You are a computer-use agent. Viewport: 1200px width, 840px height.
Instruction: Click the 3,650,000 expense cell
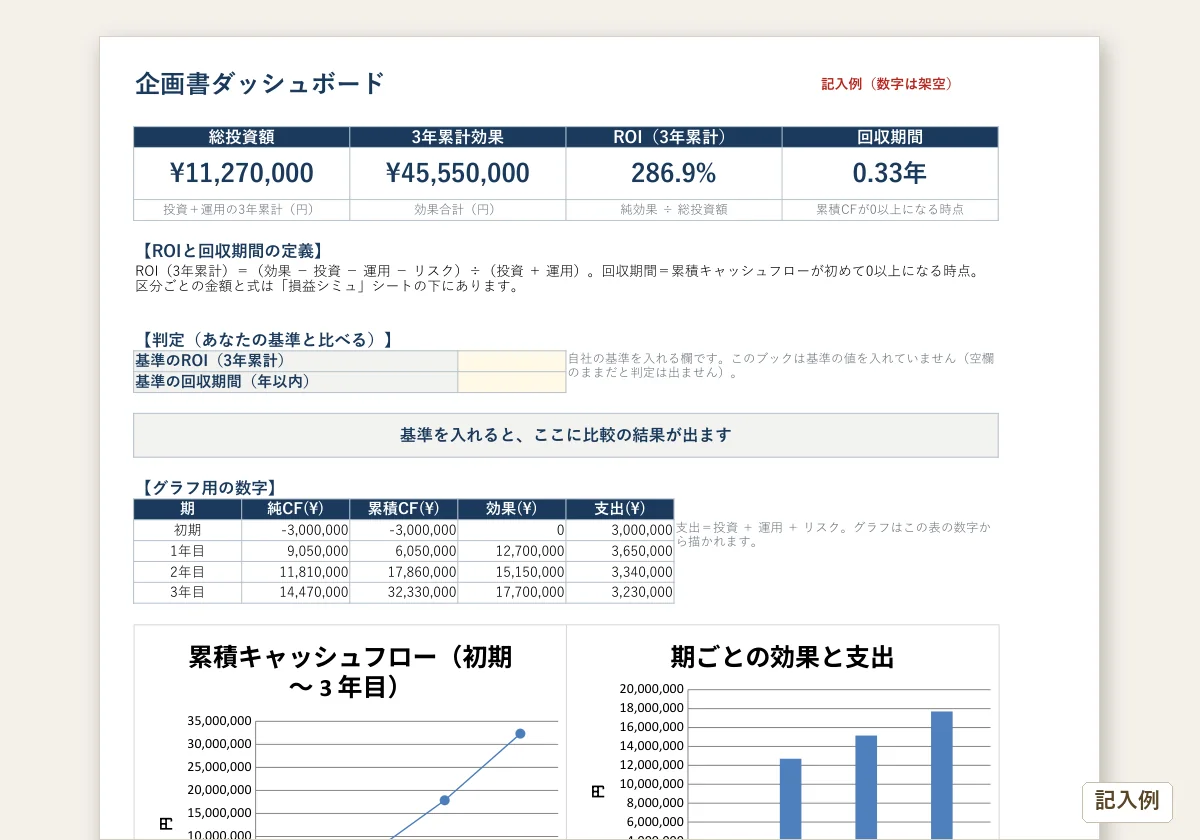[620, 551]
